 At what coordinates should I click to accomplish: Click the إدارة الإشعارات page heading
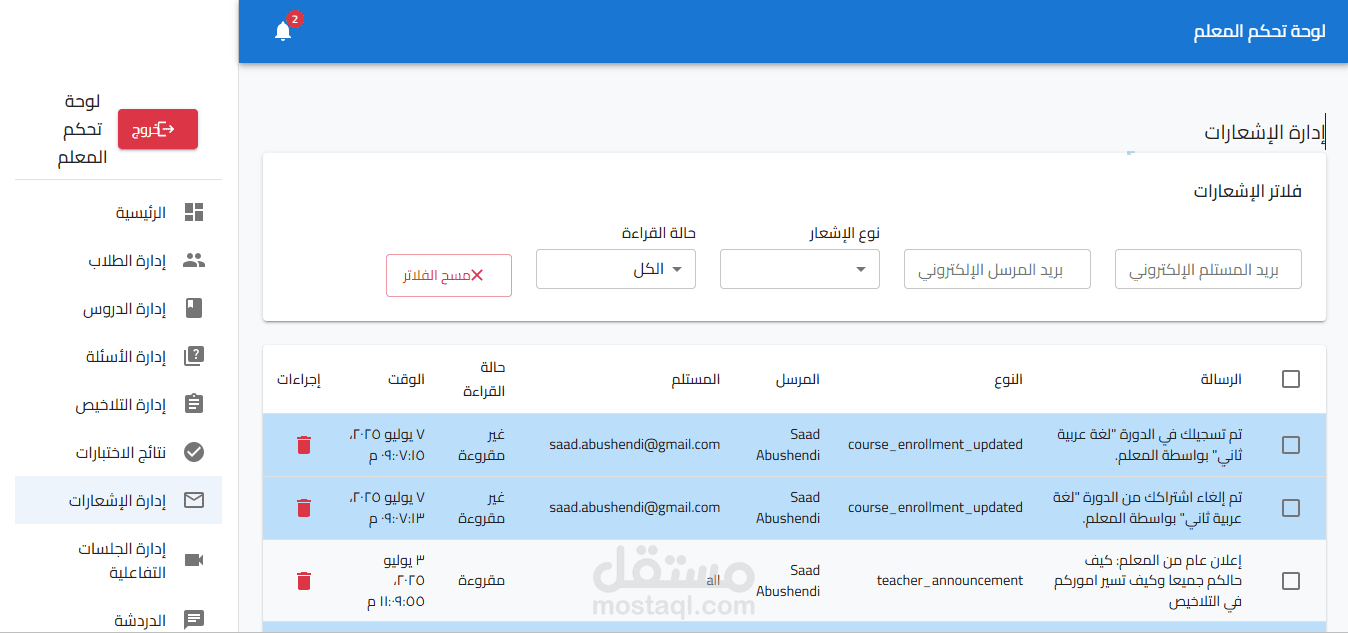(1264, 133)
